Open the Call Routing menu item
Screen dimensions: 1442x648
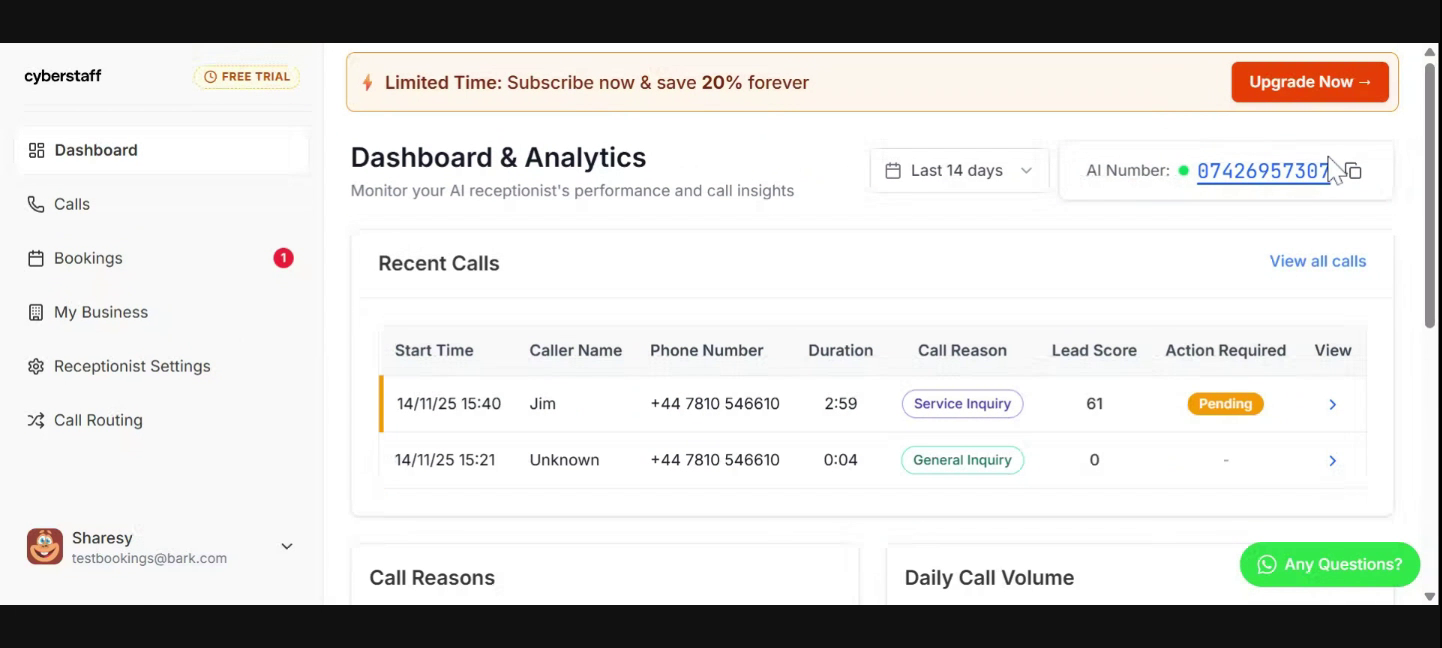click(x=98, y=421)
